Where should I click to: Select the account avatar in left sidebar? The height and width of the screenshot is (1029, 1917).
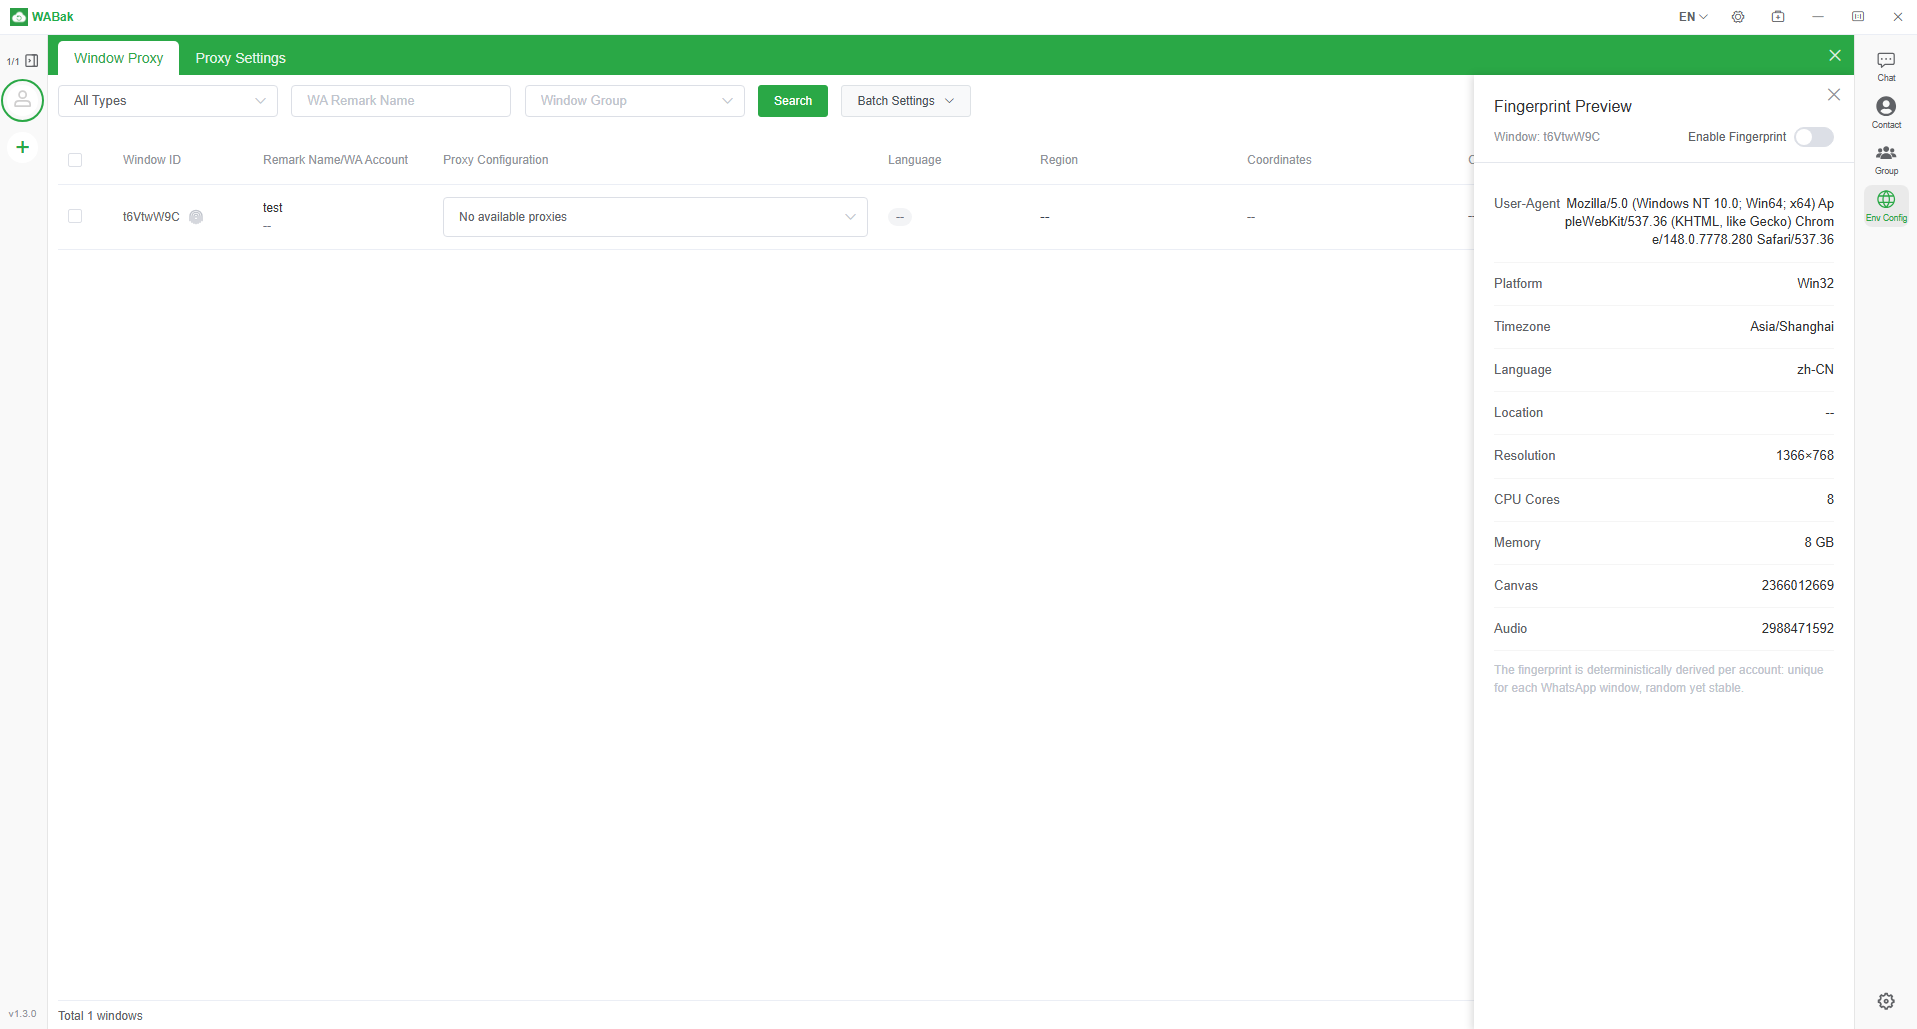pos(22,100)
